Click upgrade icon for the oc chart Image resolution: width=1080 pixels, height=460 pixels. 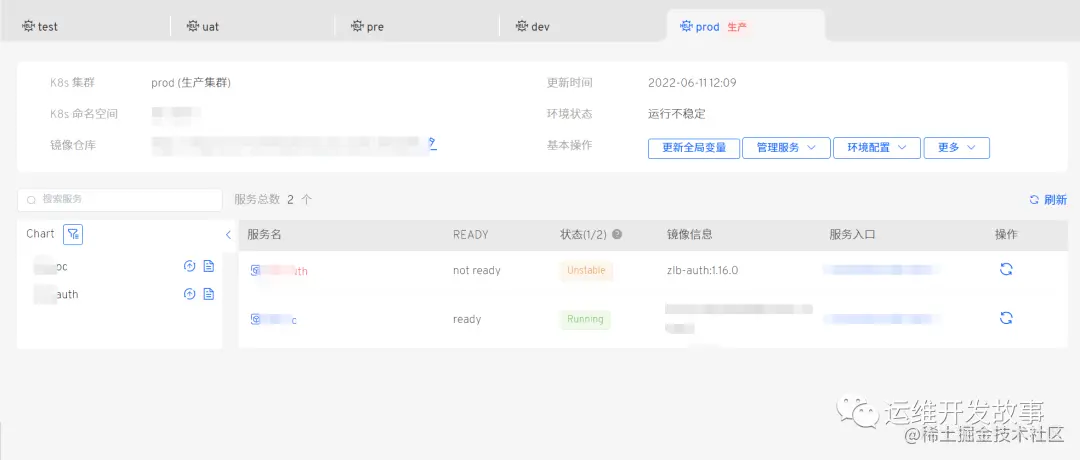click(x=189, y=266)
